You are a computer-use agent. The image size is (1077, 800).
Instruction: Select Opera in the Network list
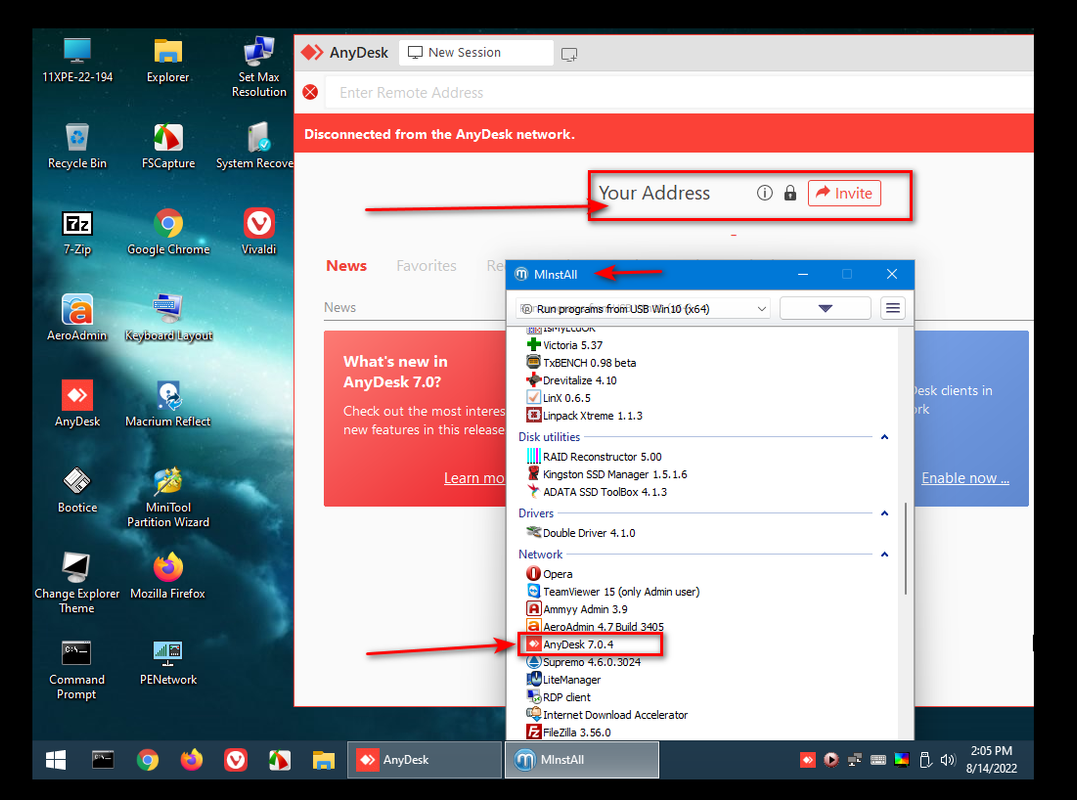tap(549, 574)
